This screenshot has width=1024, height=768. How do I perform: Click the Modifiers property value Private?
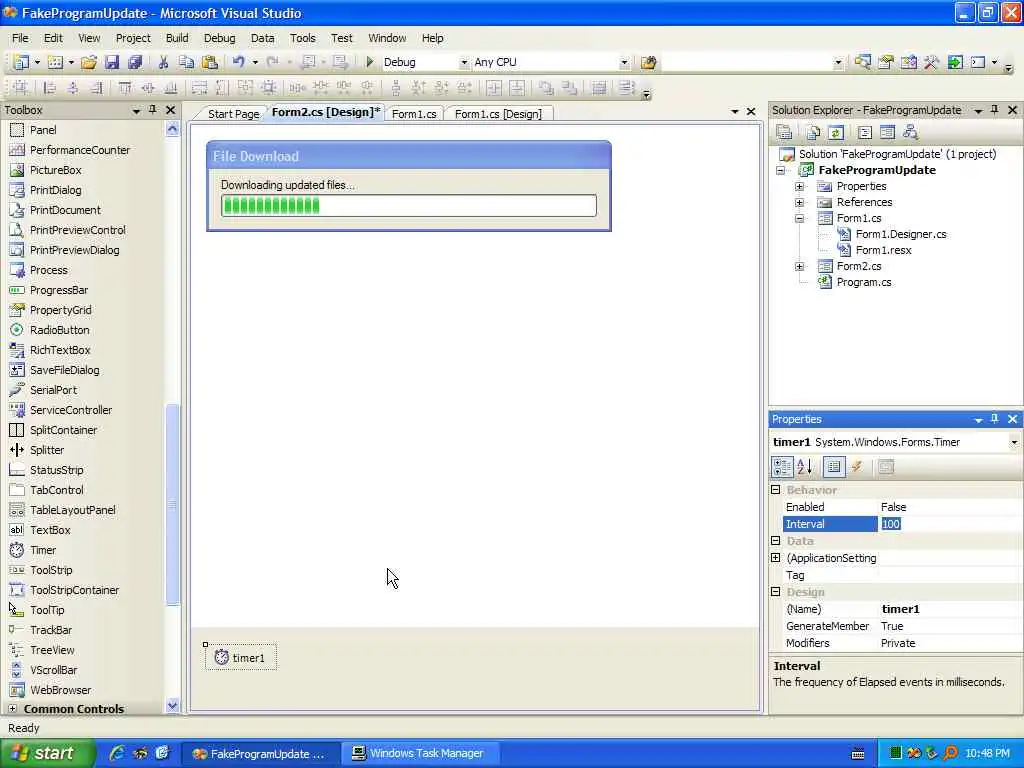[950, 643]
